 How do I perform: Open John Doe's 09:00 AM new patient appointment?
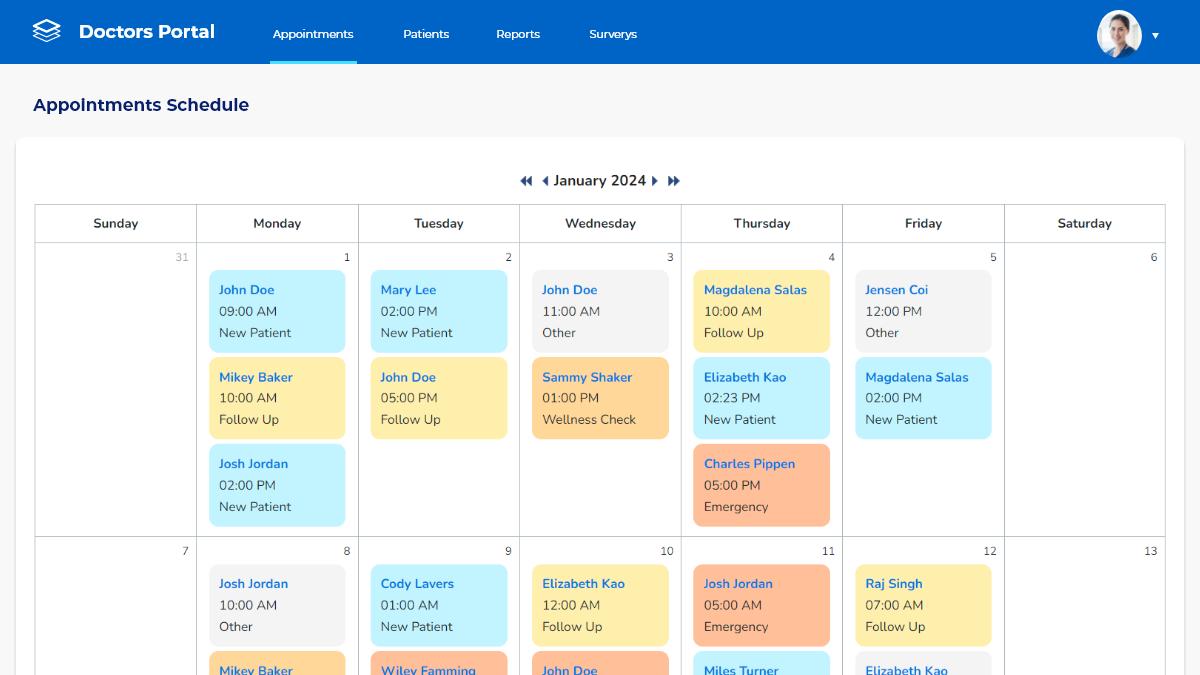[277, 311]
